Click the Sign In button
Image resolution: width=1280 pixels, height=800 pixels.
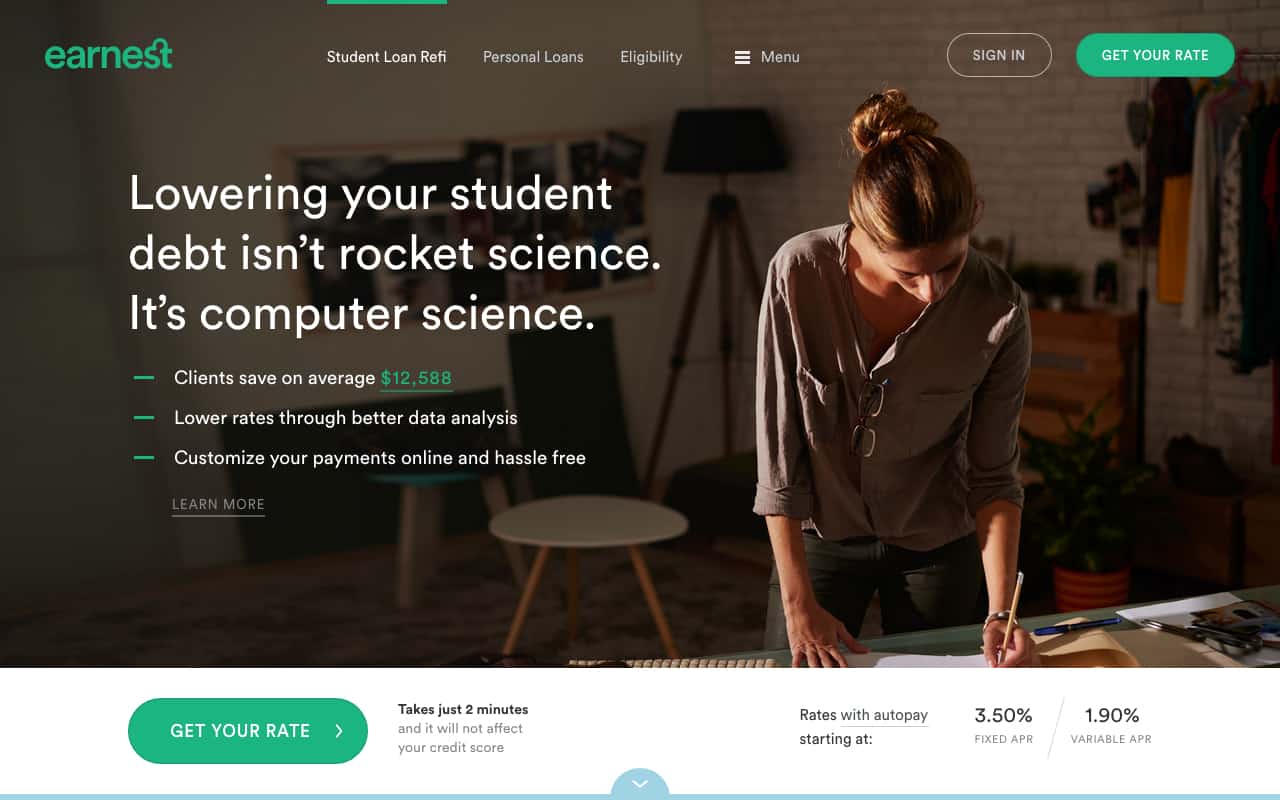point(999,55)
